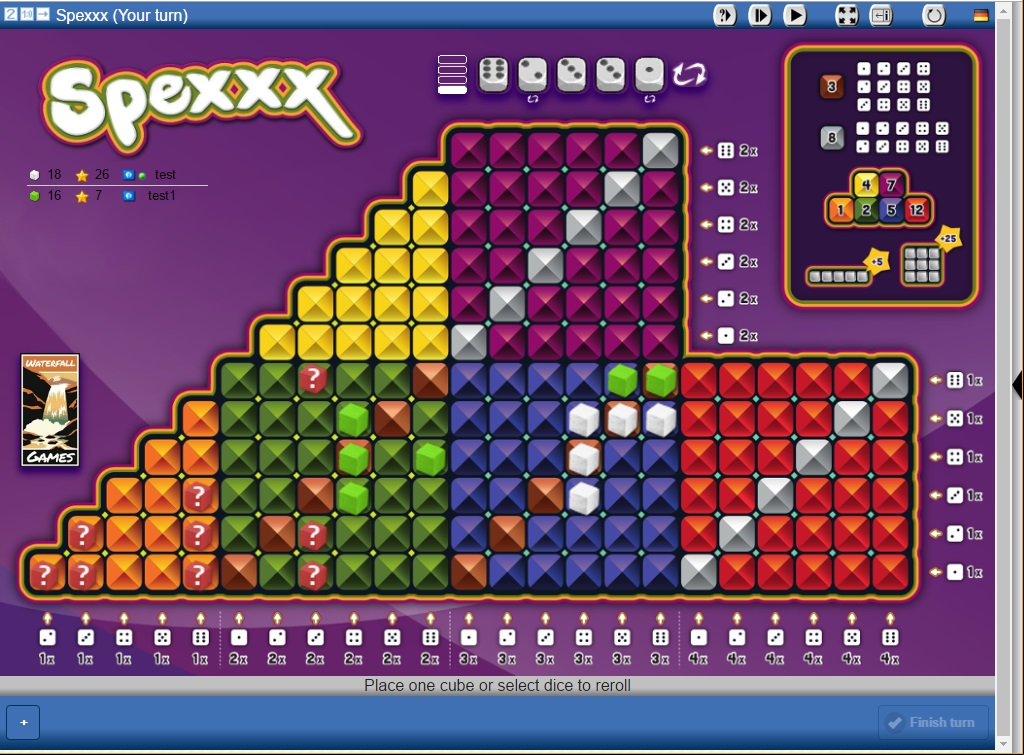Click the step-forward button in the title bar

(x=760, y=15)
